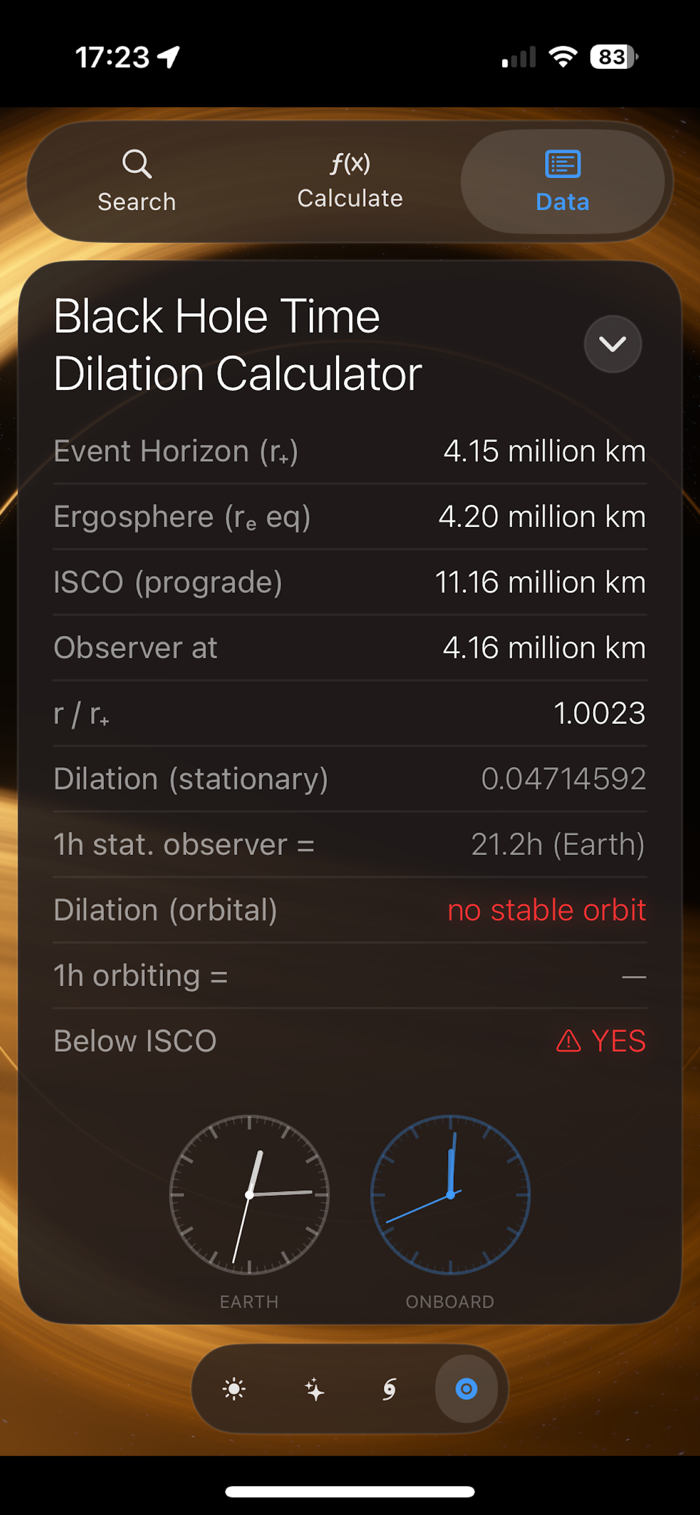Tap the Earth analog clock

tap(249, 1194)
